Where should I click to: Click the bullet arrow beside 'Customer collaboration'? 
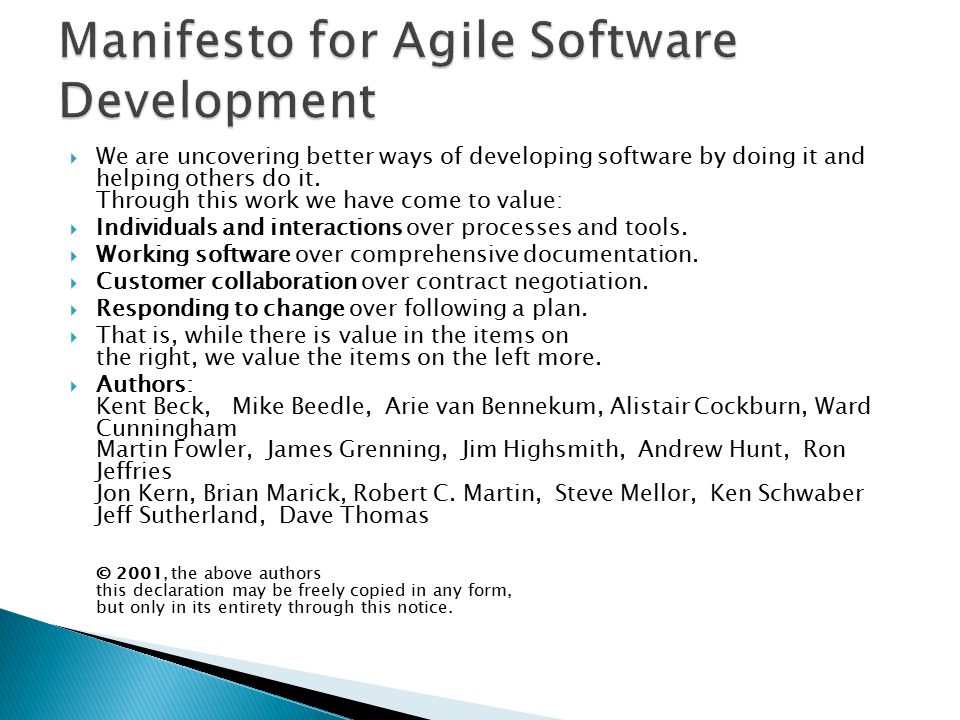[74, 283]
